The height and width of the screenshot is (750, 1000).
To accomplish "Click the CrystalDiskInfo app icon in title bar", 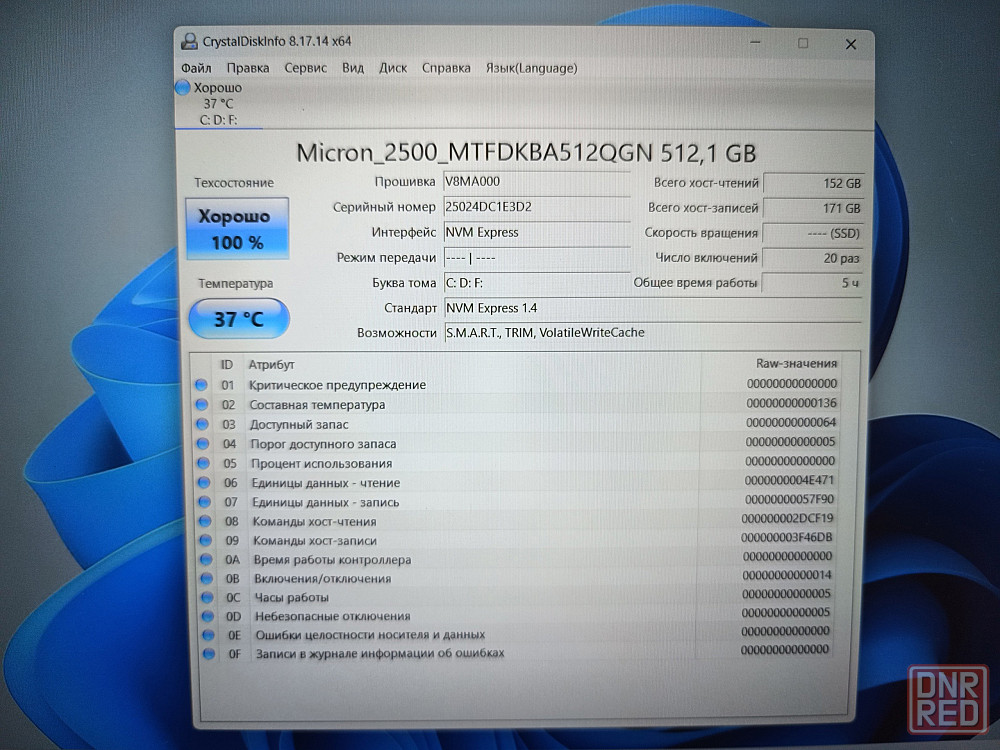I will click(x=189, y=41).
